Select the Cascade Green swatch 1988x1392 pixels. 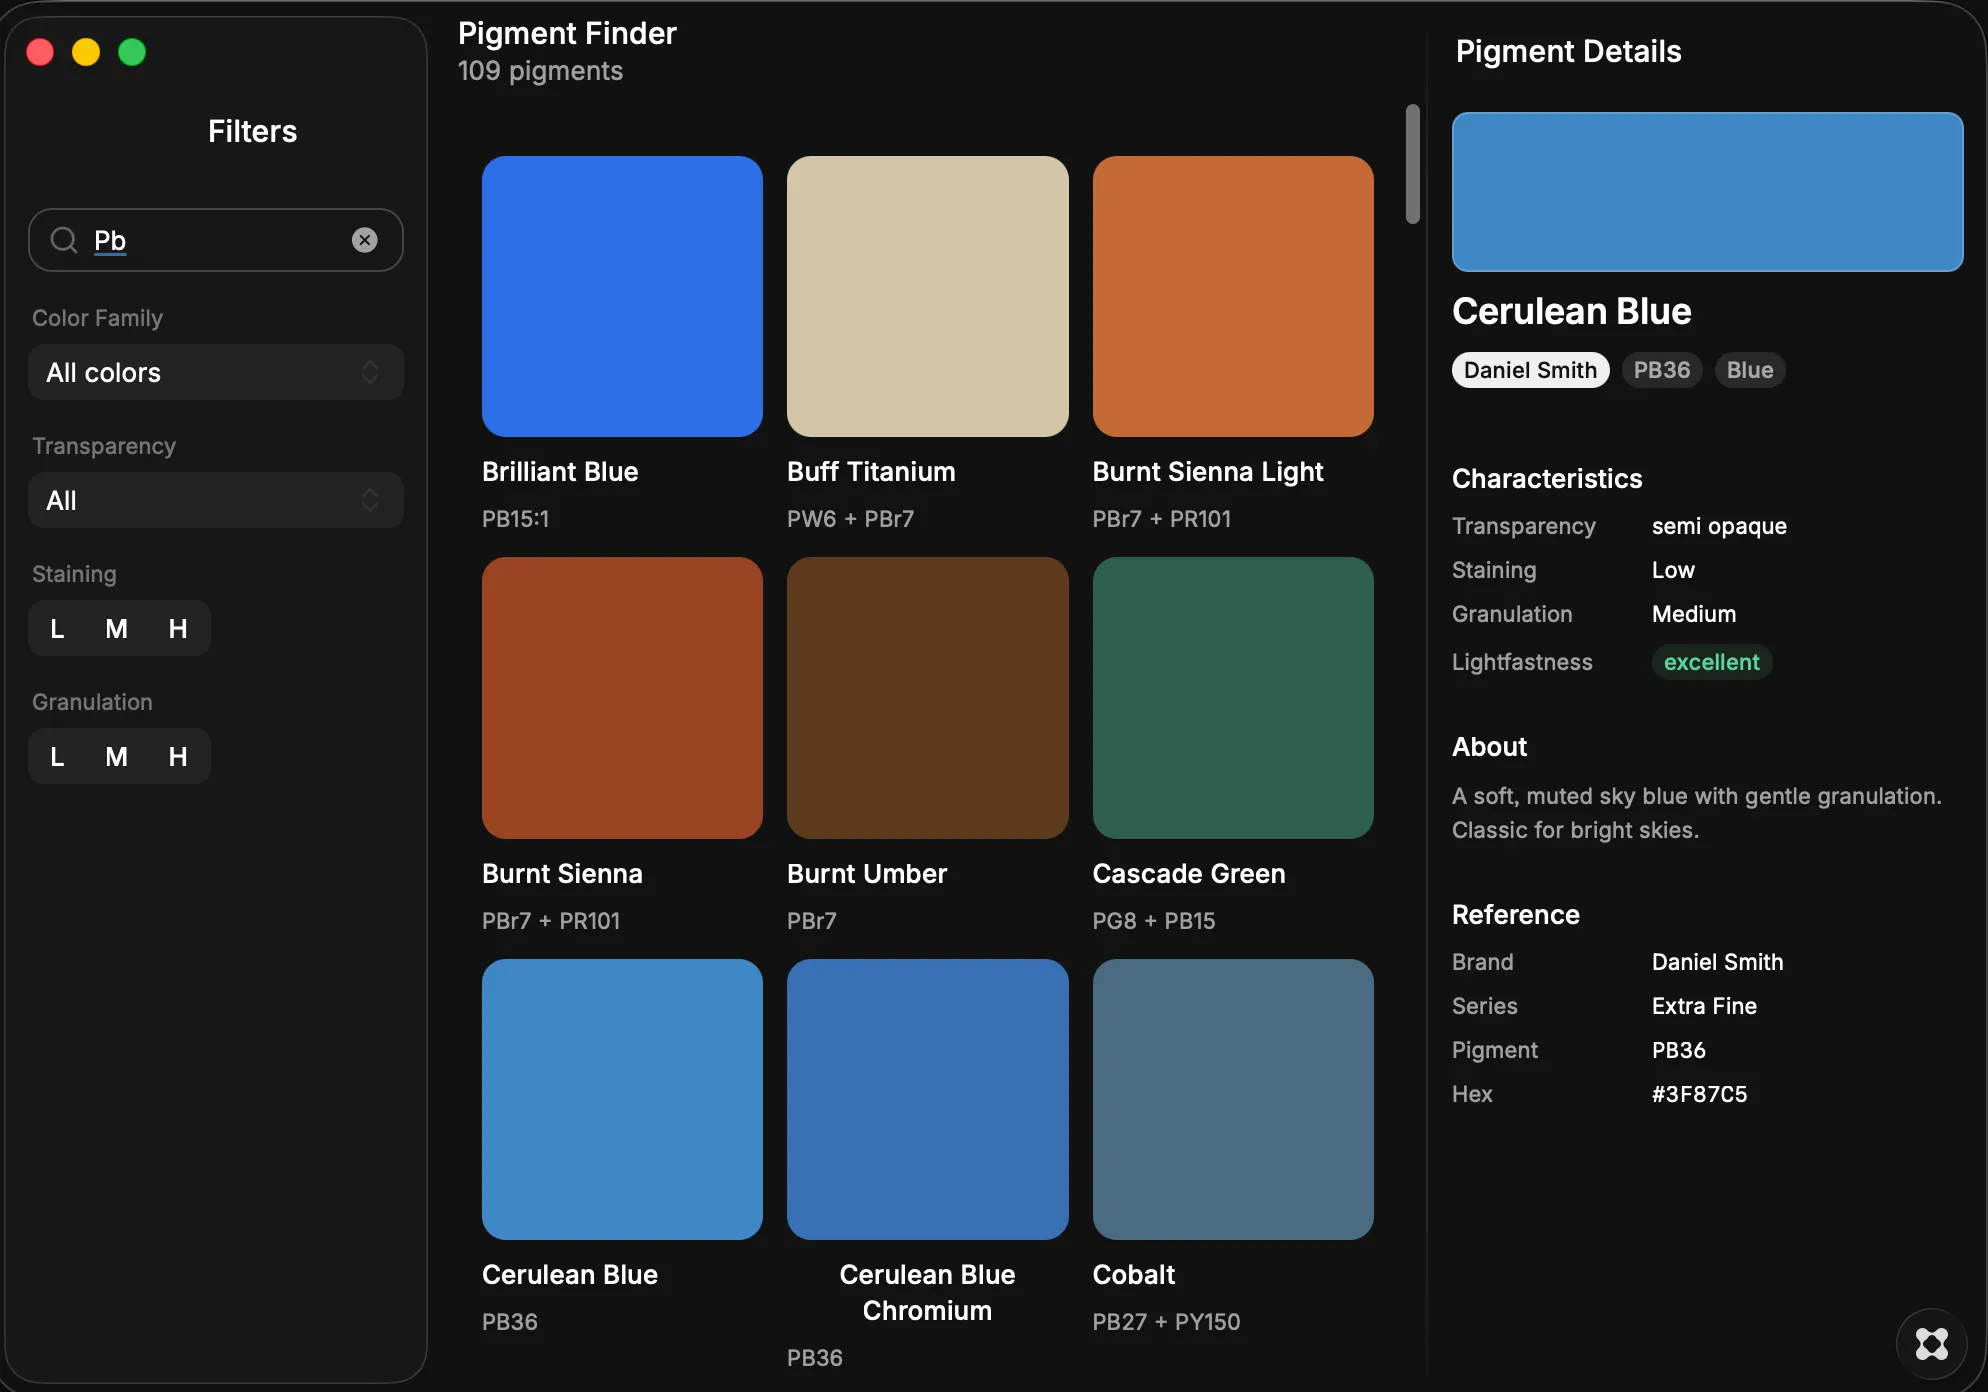(1233, 698)
